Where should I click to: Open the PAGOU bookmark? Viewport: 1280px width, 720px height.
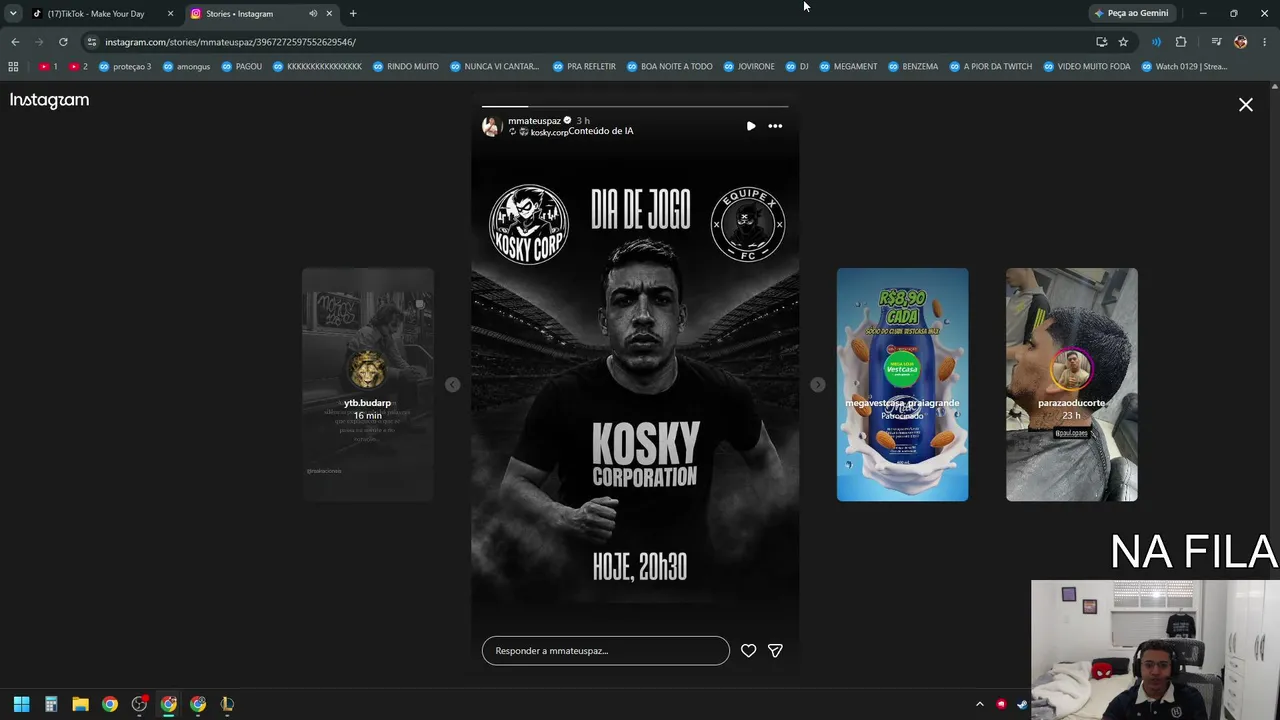[242, 67]
